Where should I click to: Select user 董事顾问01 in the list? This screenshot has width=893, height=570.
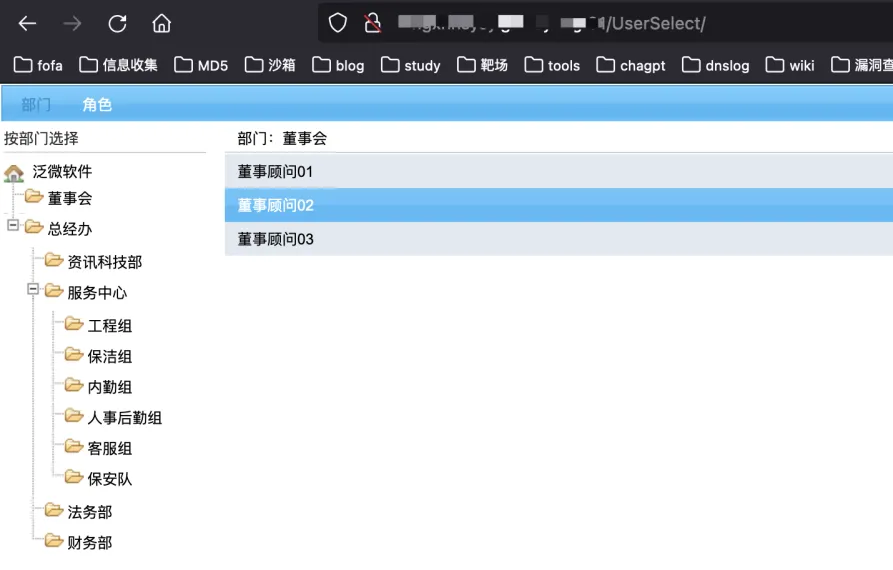559,171
